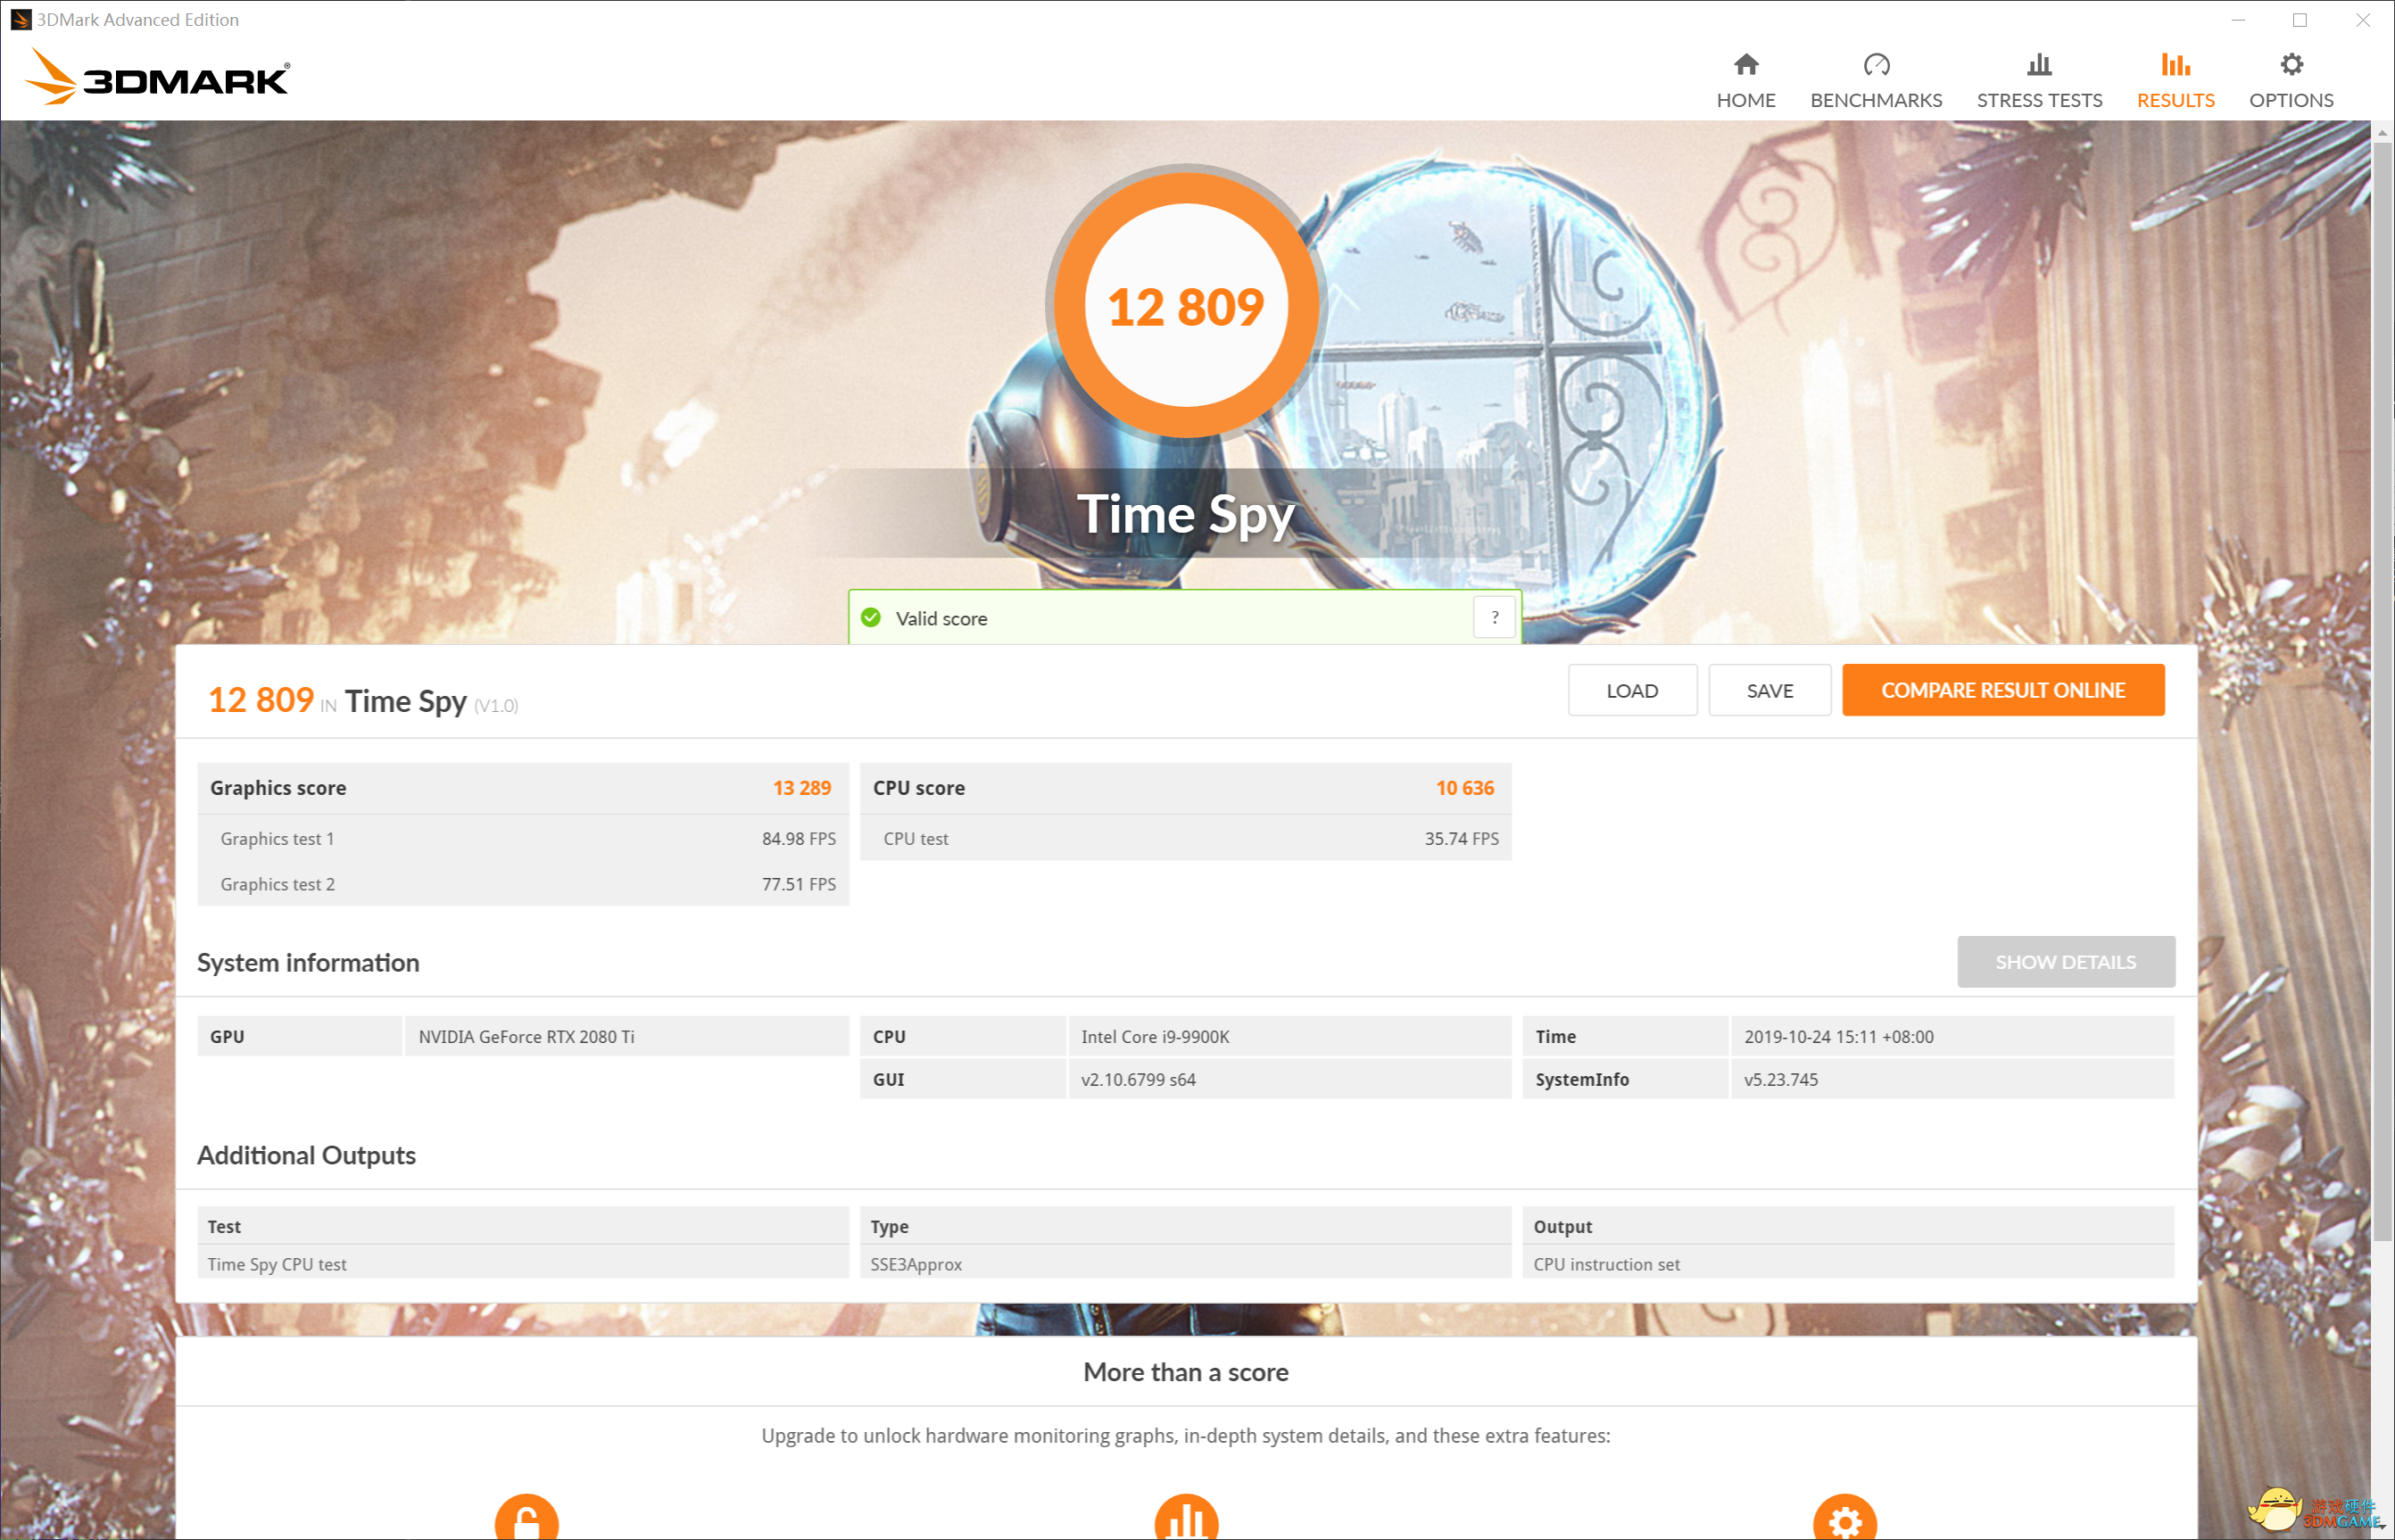The width and height of the screenshot is (2395, 1540).
Task: Click the 3DMark logo
Action: 157,77
